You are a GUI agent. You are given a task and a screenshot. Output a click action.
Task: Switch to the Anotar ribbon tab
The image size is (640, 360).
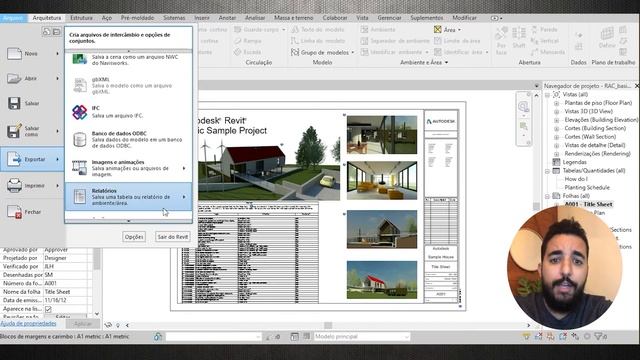tap(227, 18)
